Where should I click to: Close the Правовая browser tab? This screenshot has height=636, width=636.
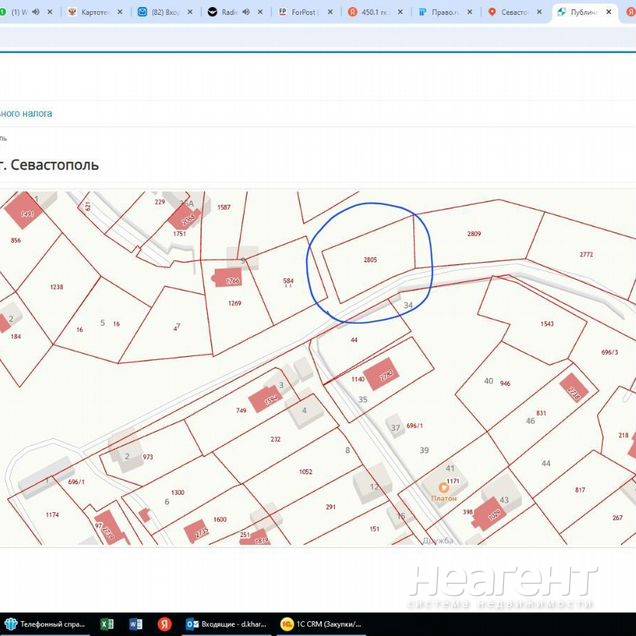[470, 13]
